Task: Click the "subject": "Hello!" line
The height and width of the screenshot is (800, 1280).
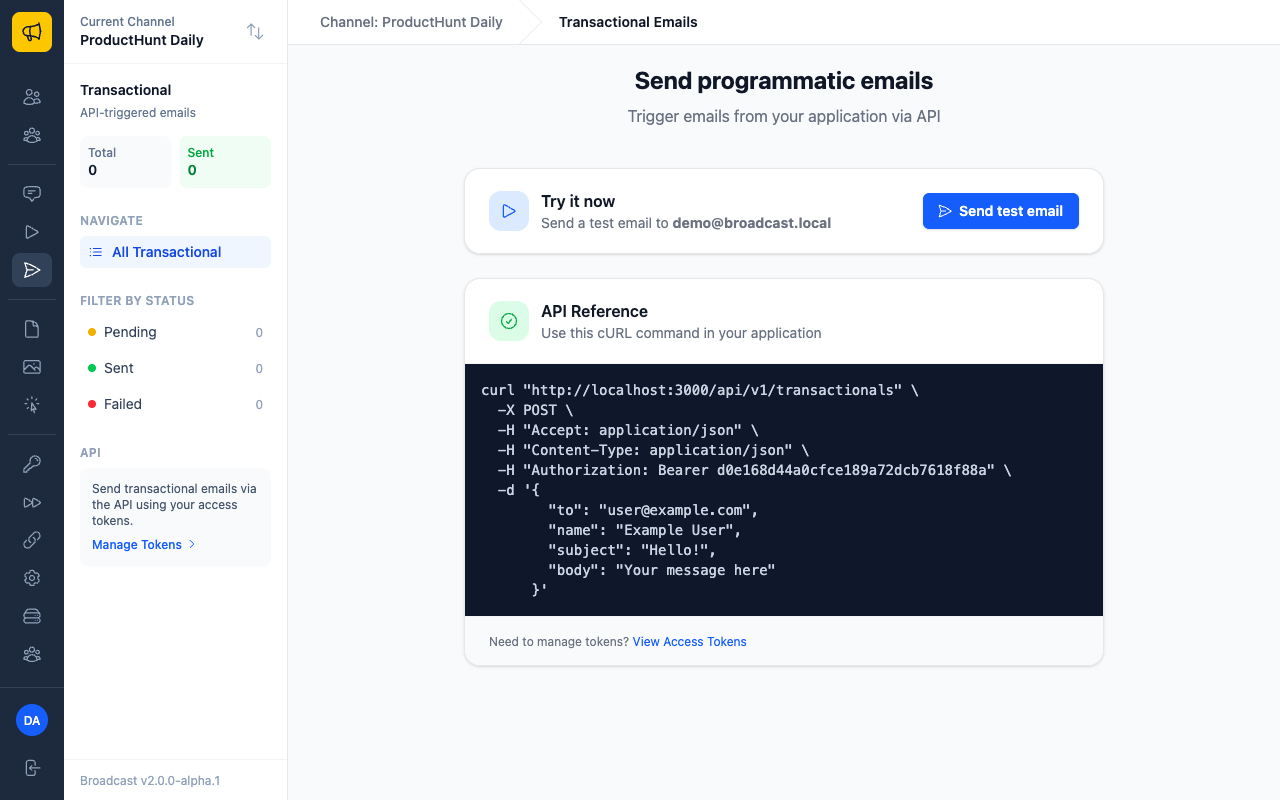Action: pos(632,550)
